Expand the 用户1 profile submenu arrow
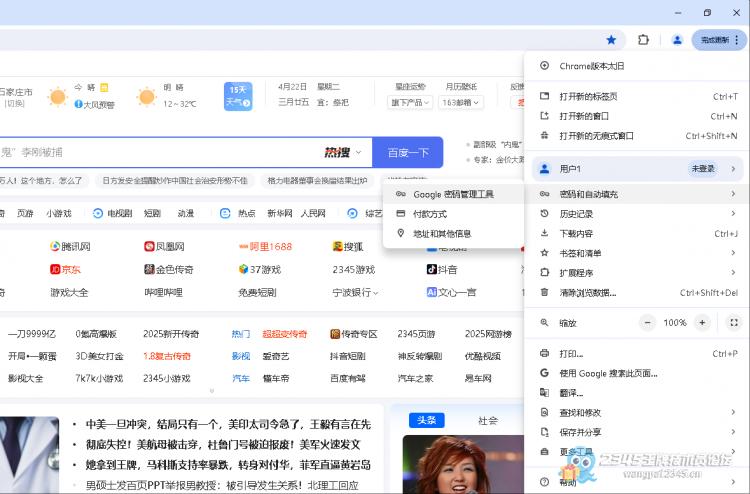 (733, 168)
